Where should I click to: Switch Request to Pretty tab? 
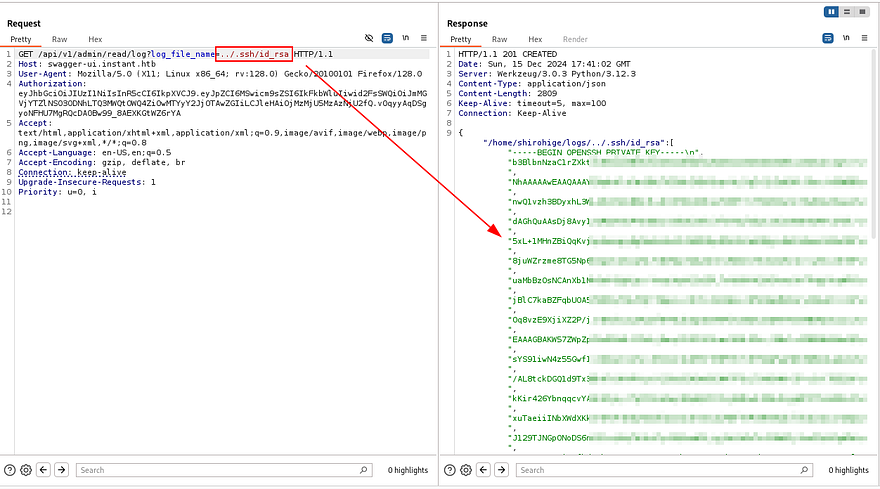pos(21,39)
